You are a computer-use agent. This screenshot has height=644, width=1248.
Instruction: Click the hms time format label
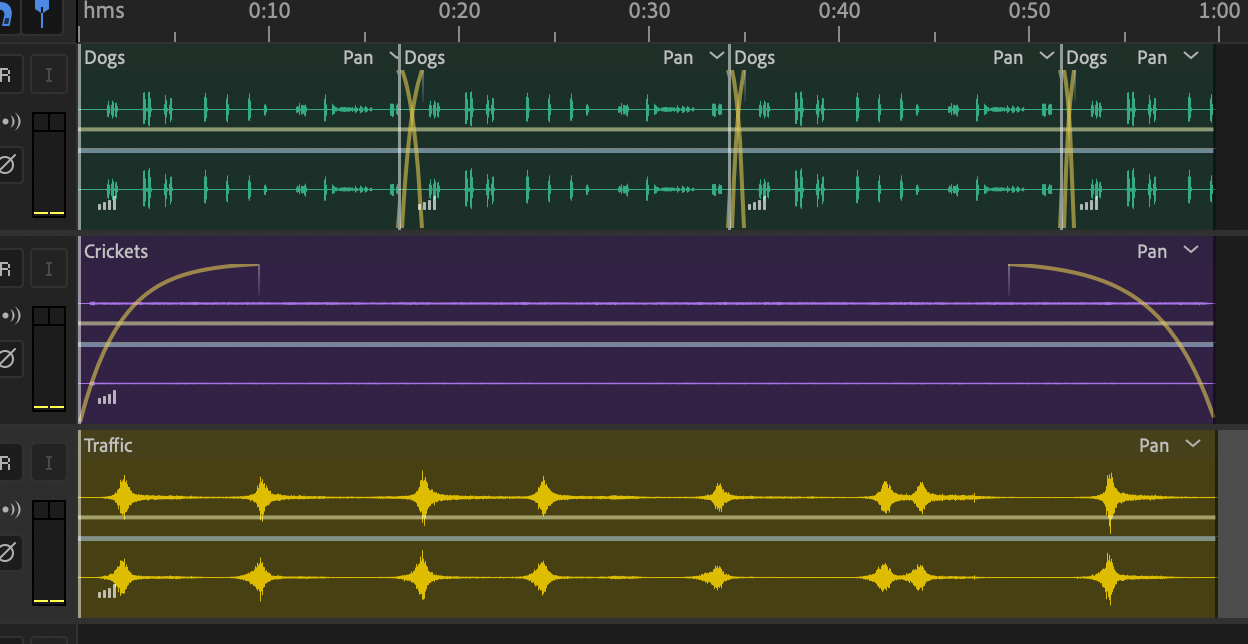click(x=104, y=11)
